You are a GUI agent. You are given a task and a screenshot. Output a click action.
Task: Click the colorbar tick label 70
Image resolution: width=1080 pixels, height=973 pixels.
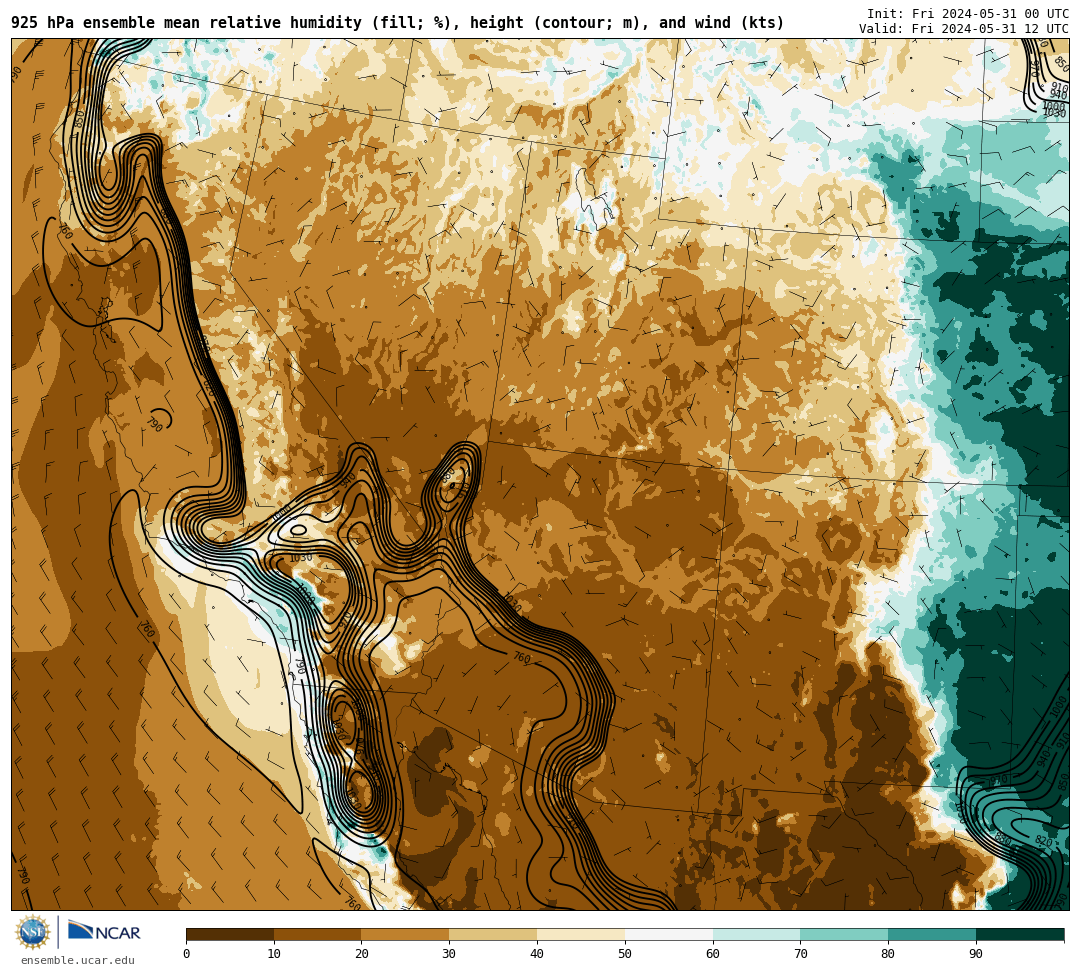(800, 954)
